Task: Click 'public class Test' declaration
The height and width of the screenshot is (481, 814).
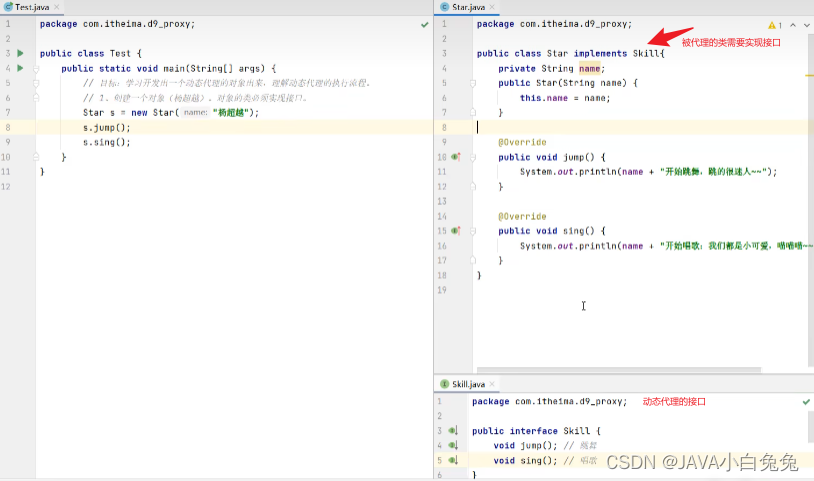Action: [85, 53]
